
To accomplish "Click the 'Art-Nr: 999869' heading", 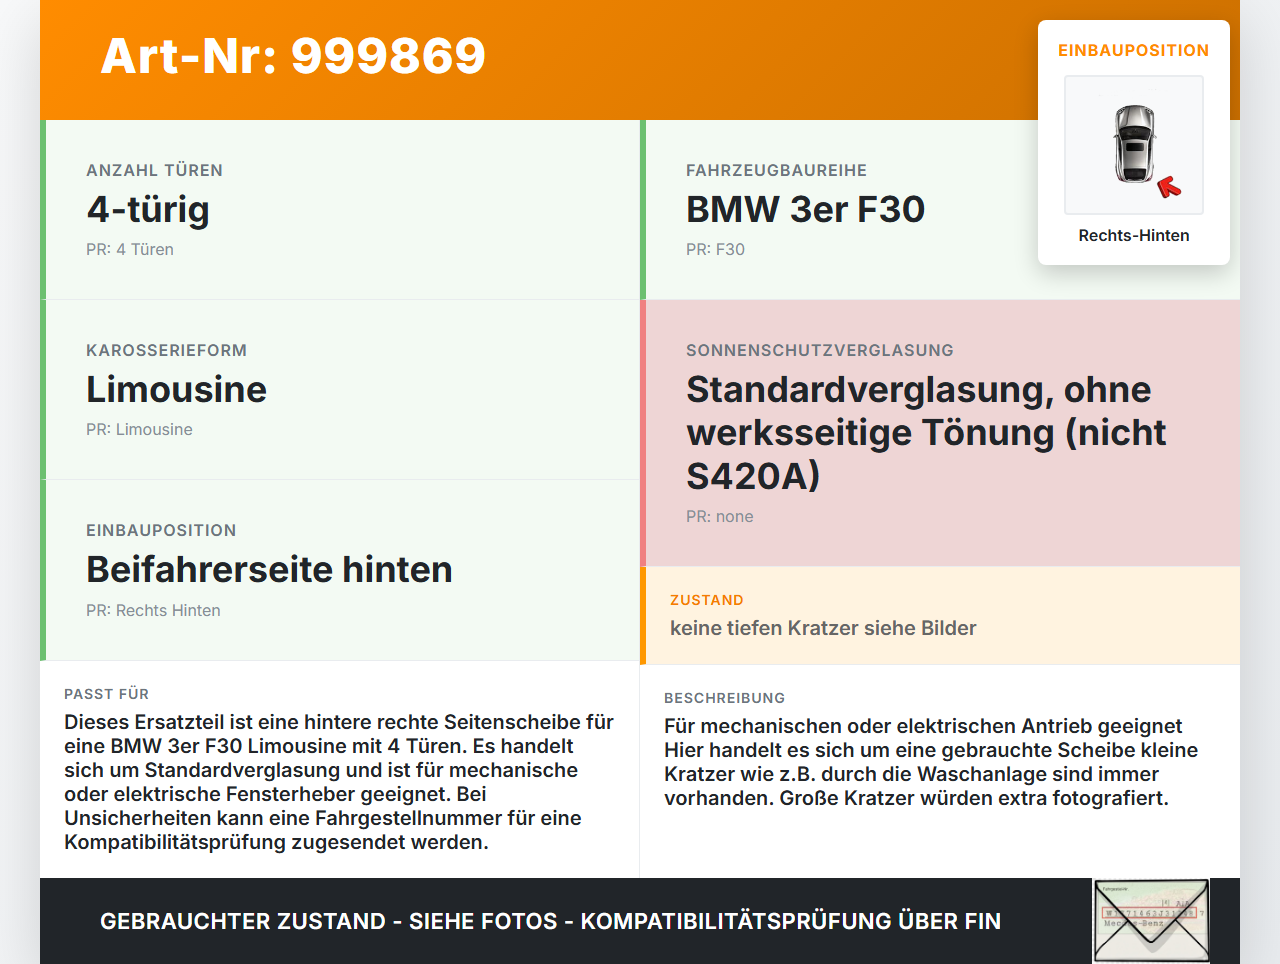I will (293, 56).
